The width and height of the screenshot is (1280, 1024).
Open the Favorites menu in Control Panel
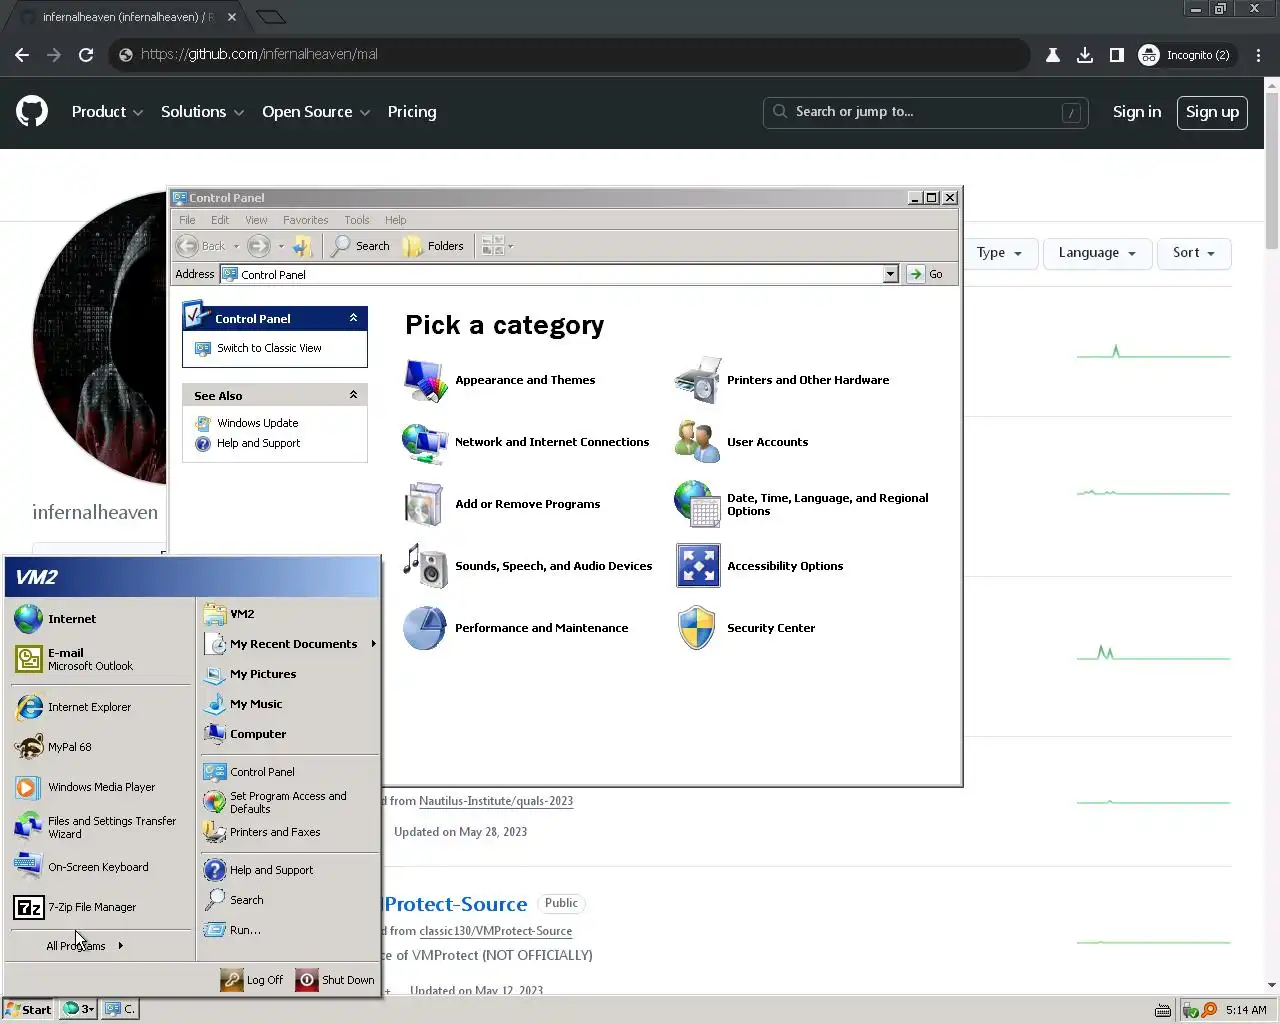point(306,220)
